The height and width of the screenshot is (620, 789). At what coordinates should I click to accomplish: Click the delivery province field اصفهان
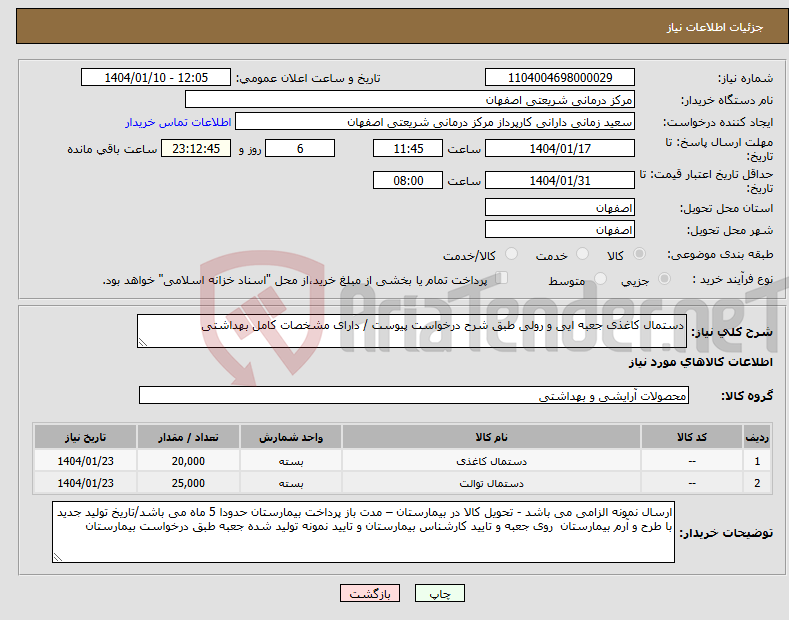pyautogui.click(x=560, y=207)
